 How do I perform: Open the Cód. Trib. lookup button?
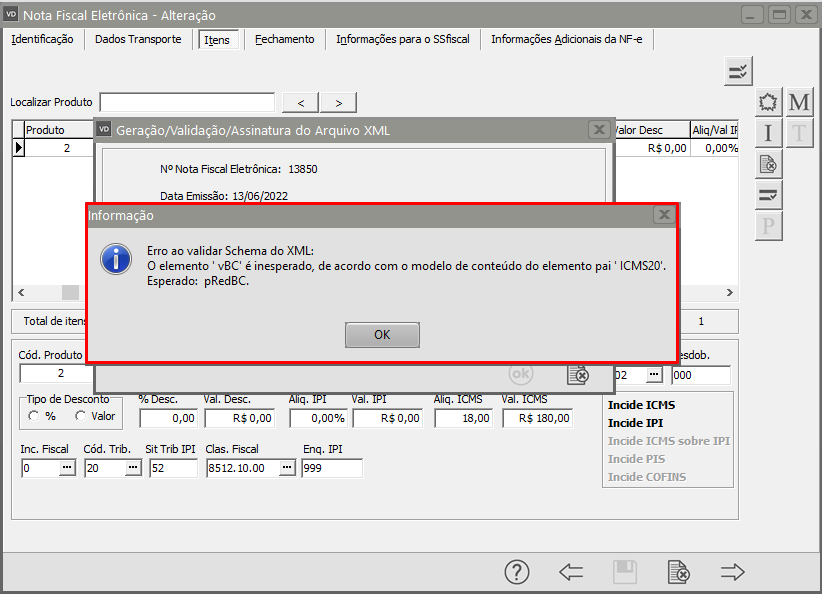click(x=132, y=468)
